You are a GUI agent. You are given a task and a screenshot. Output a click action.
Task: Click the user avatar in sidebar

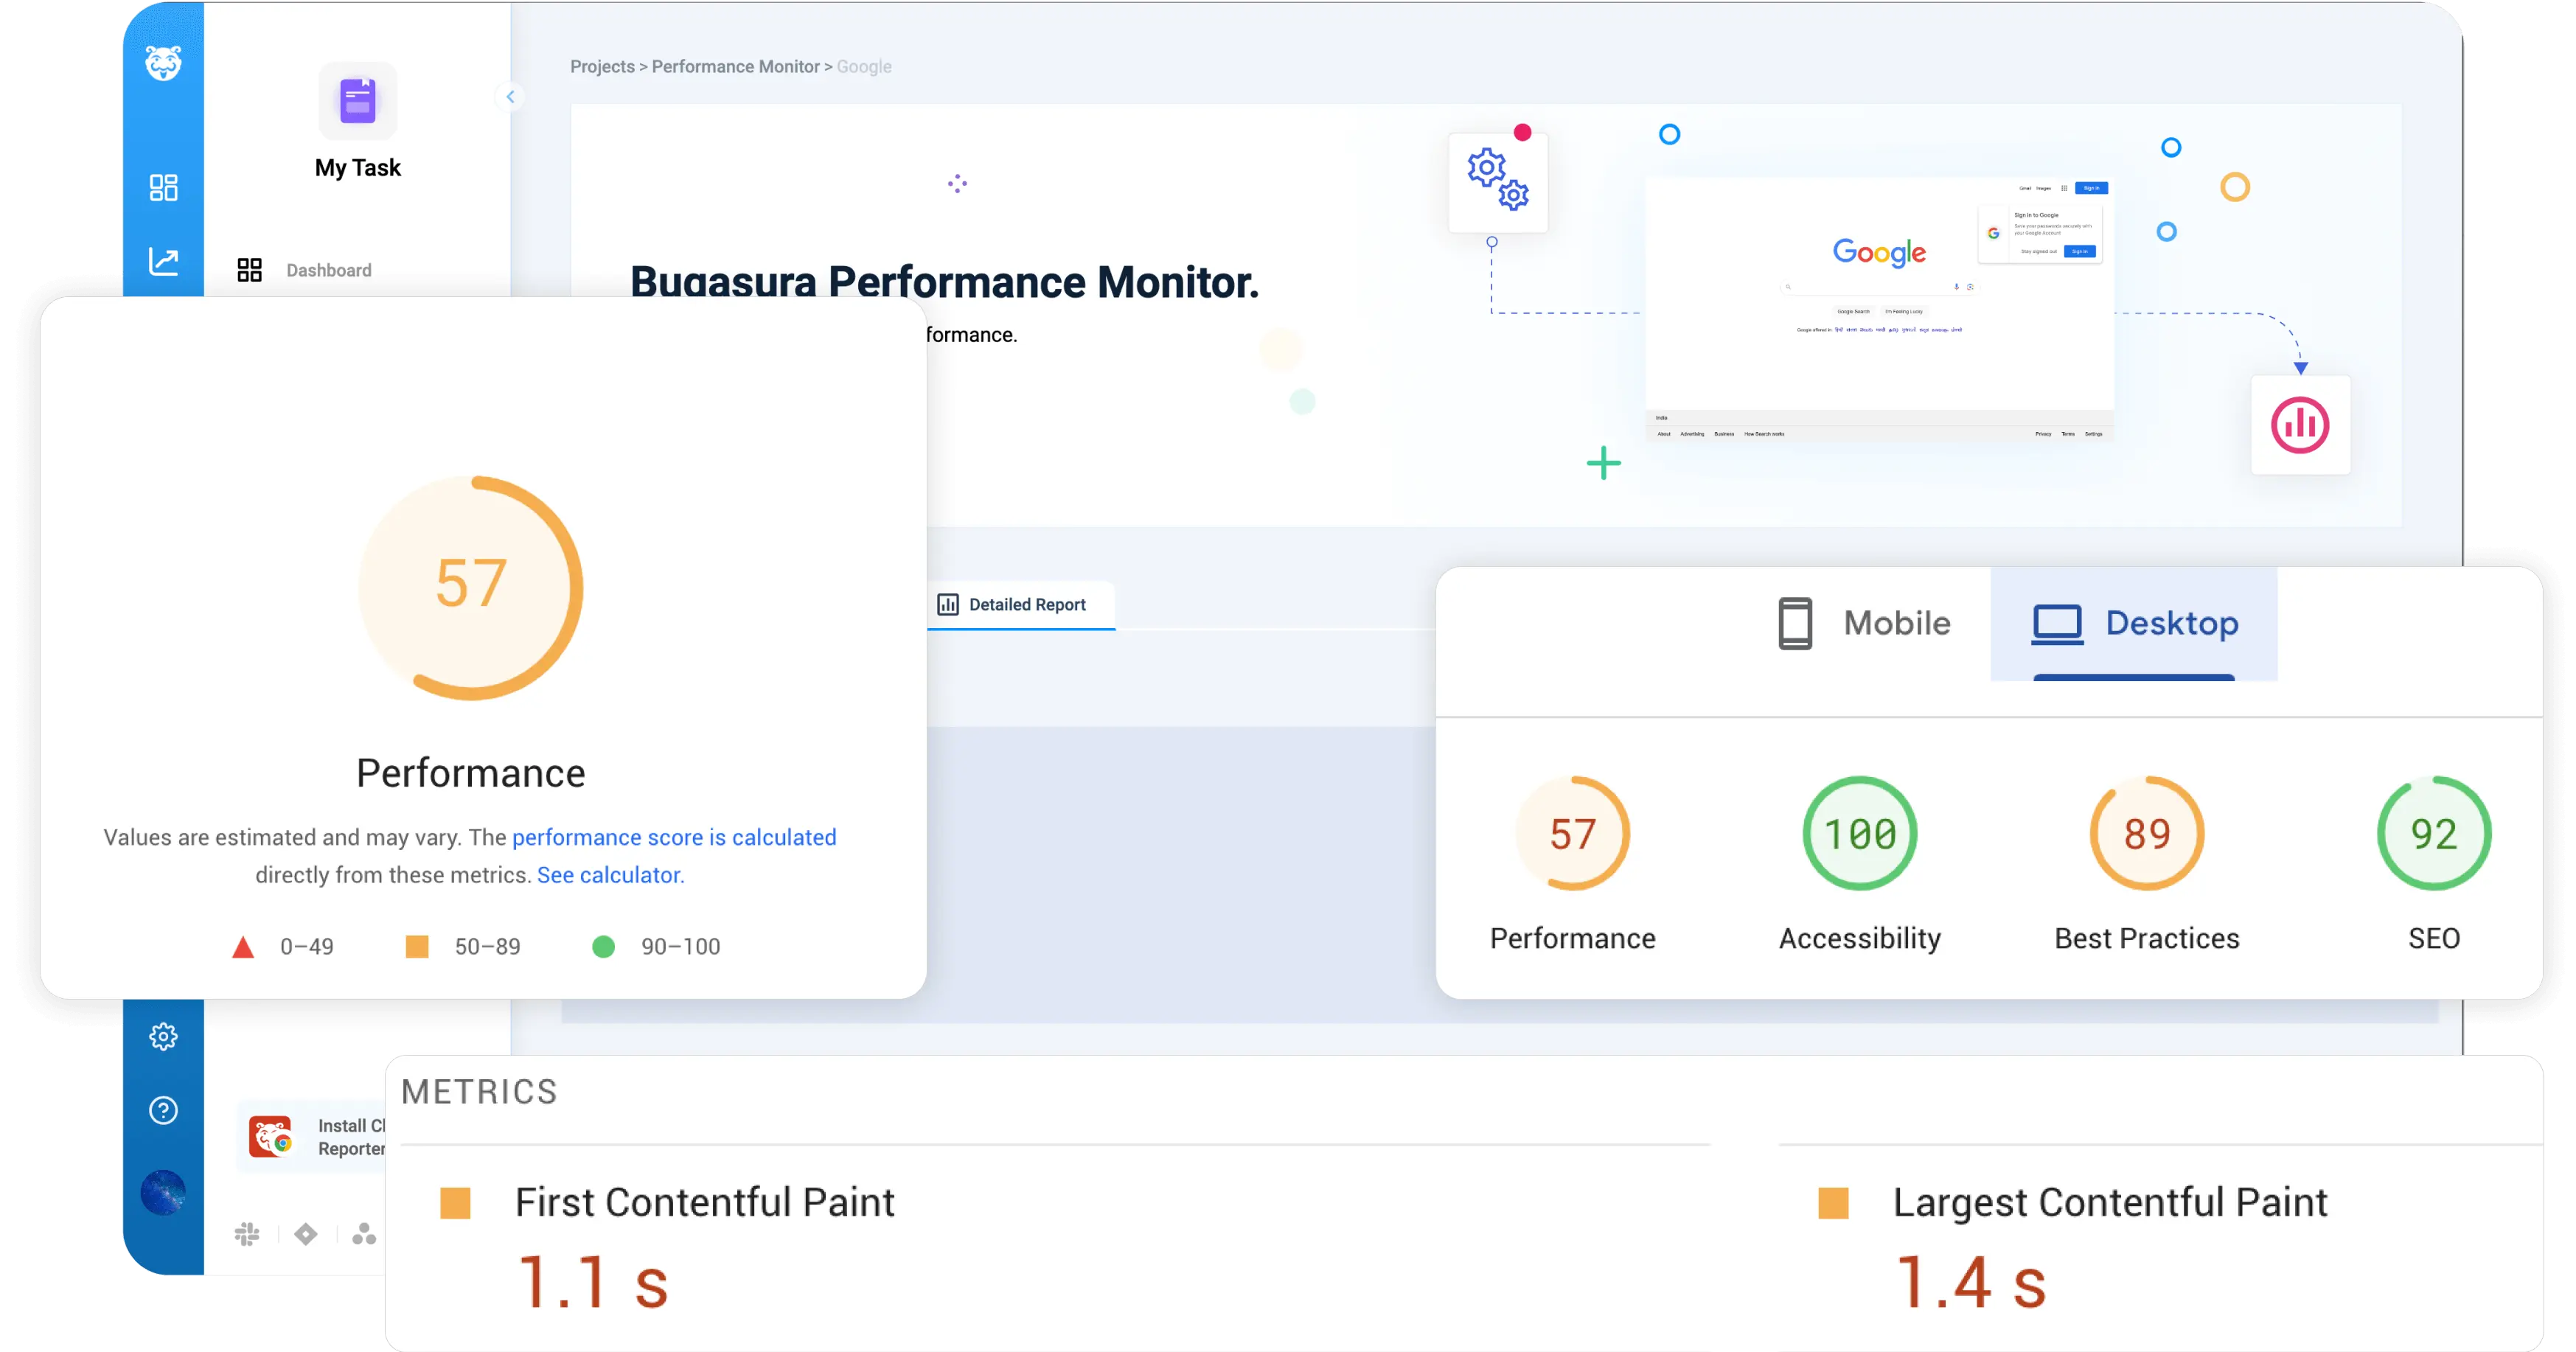tap(163, 1192)
